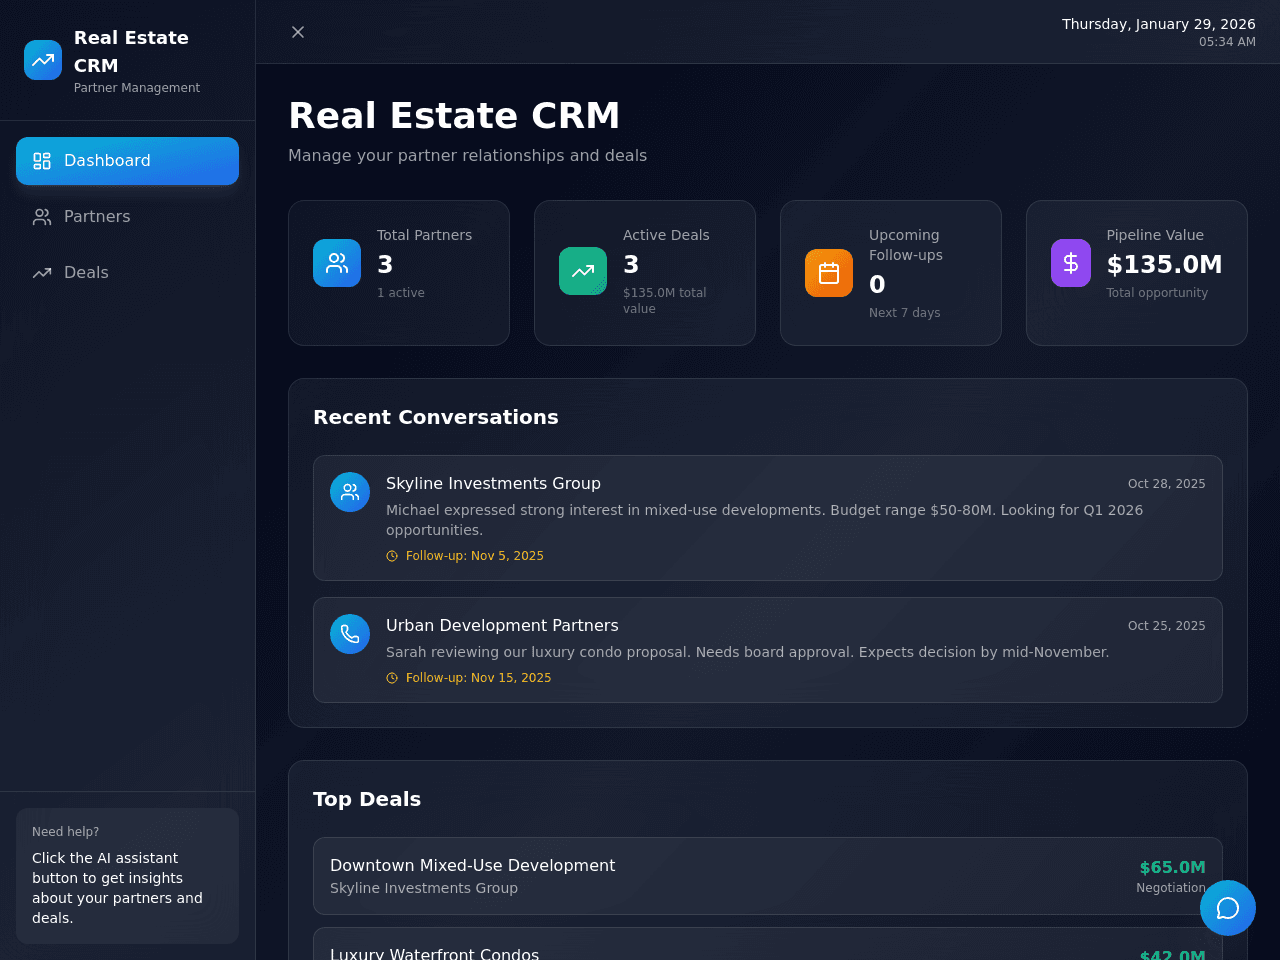Click the Deals trend arrow icon in sidebar
The width and height of the screenshot is (1280, 960).
[42, 273]
